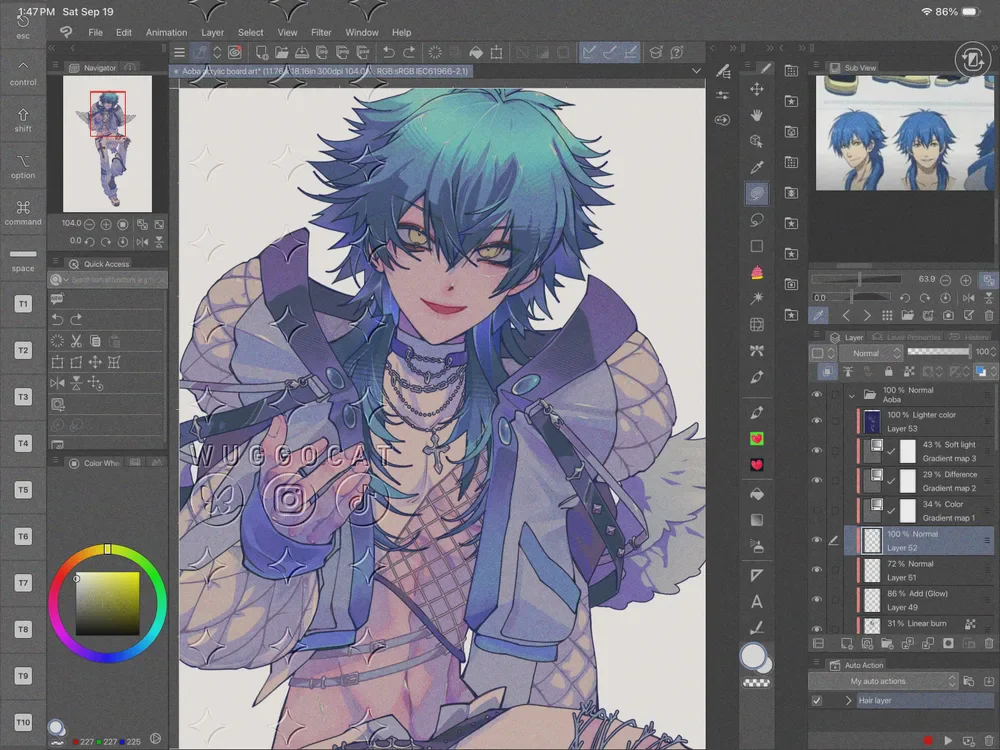Choose the Text tool (letter A)
Screen dimensions: 1000x750
(757, 601)
